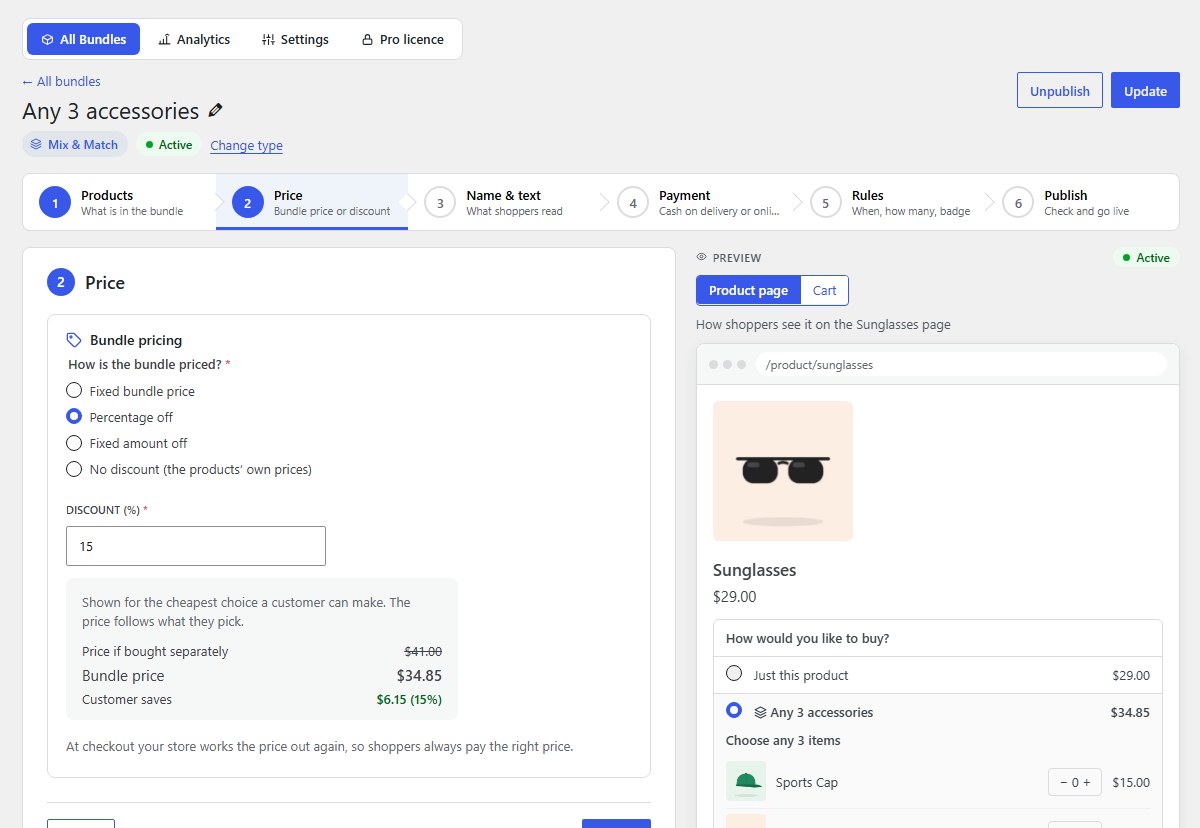Select the Fixed bundle price option
1200x828 pixels.
point(74,391)
